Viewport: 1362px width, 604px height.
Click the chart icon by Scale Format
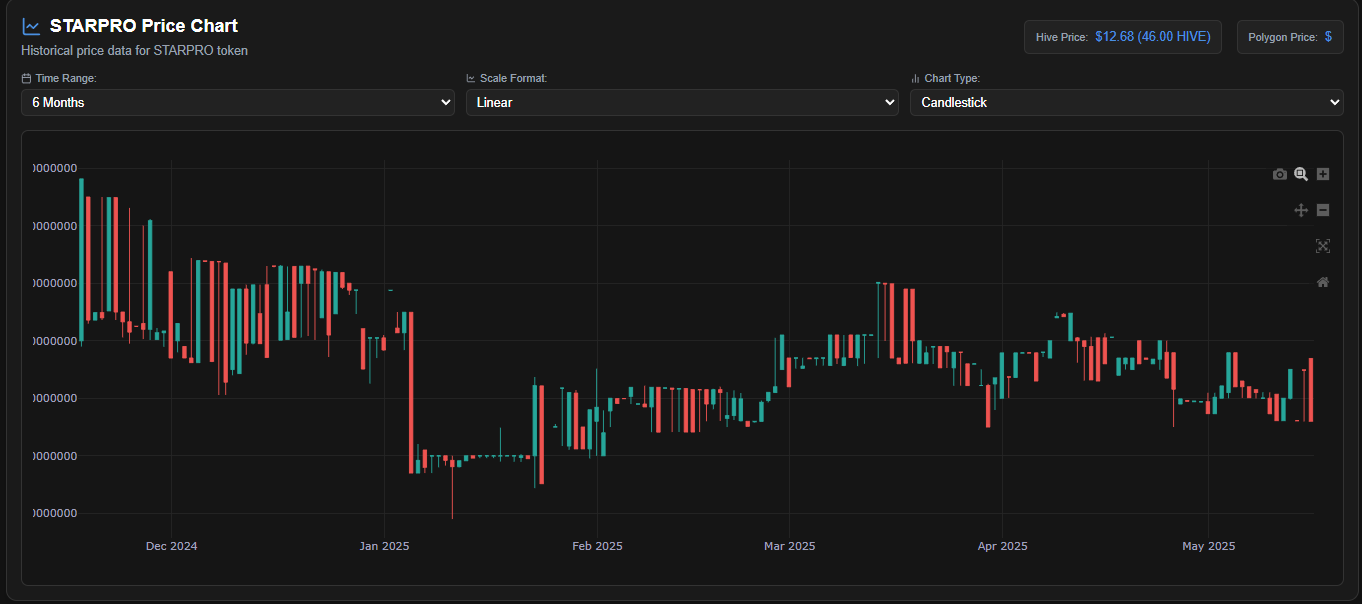pyautogui.click(x=471, y=78)
